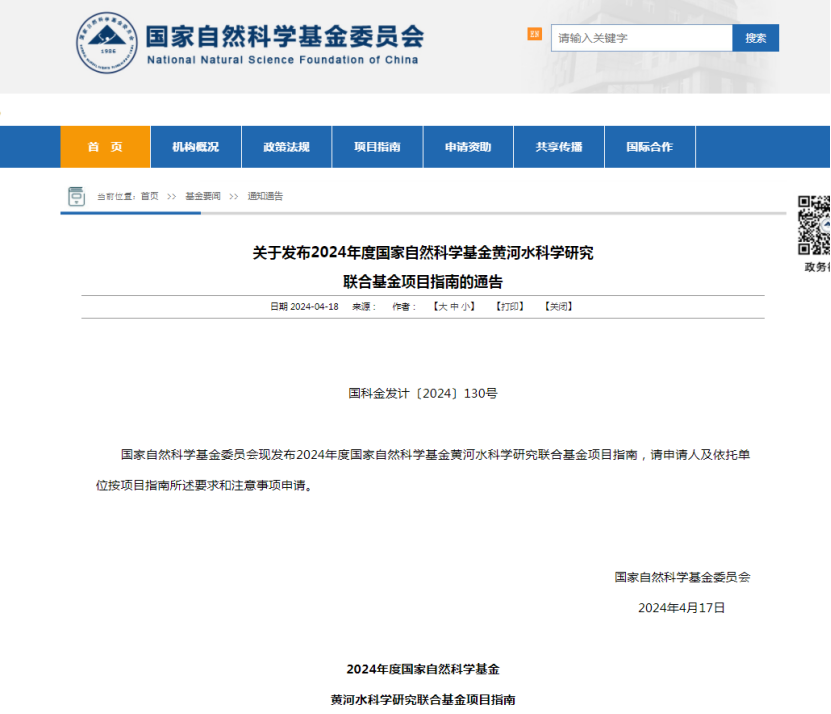Click the orange EN language icon
This screenshot has width=831, height=714.
(535, 35)
